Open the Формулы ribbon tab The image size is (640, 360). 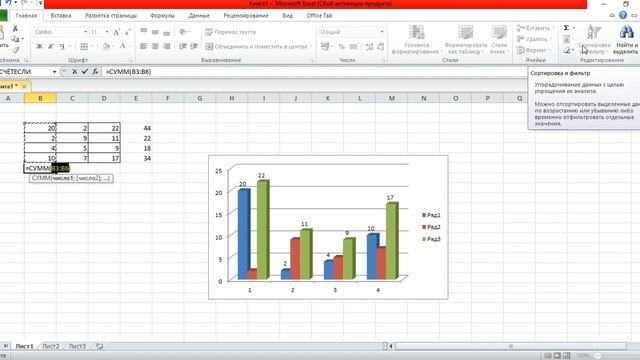[162, 16]
